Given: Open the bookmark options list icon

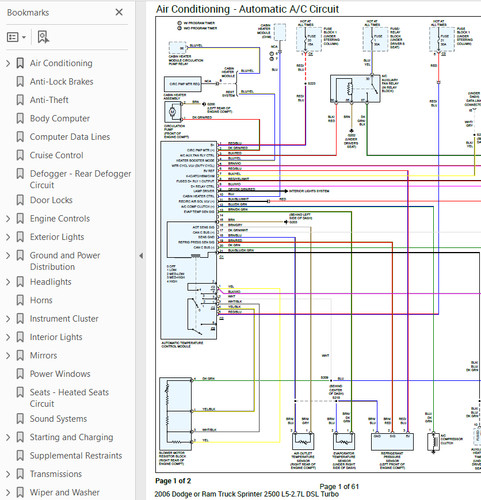Looking at the screenshot, I should point(16,37).
